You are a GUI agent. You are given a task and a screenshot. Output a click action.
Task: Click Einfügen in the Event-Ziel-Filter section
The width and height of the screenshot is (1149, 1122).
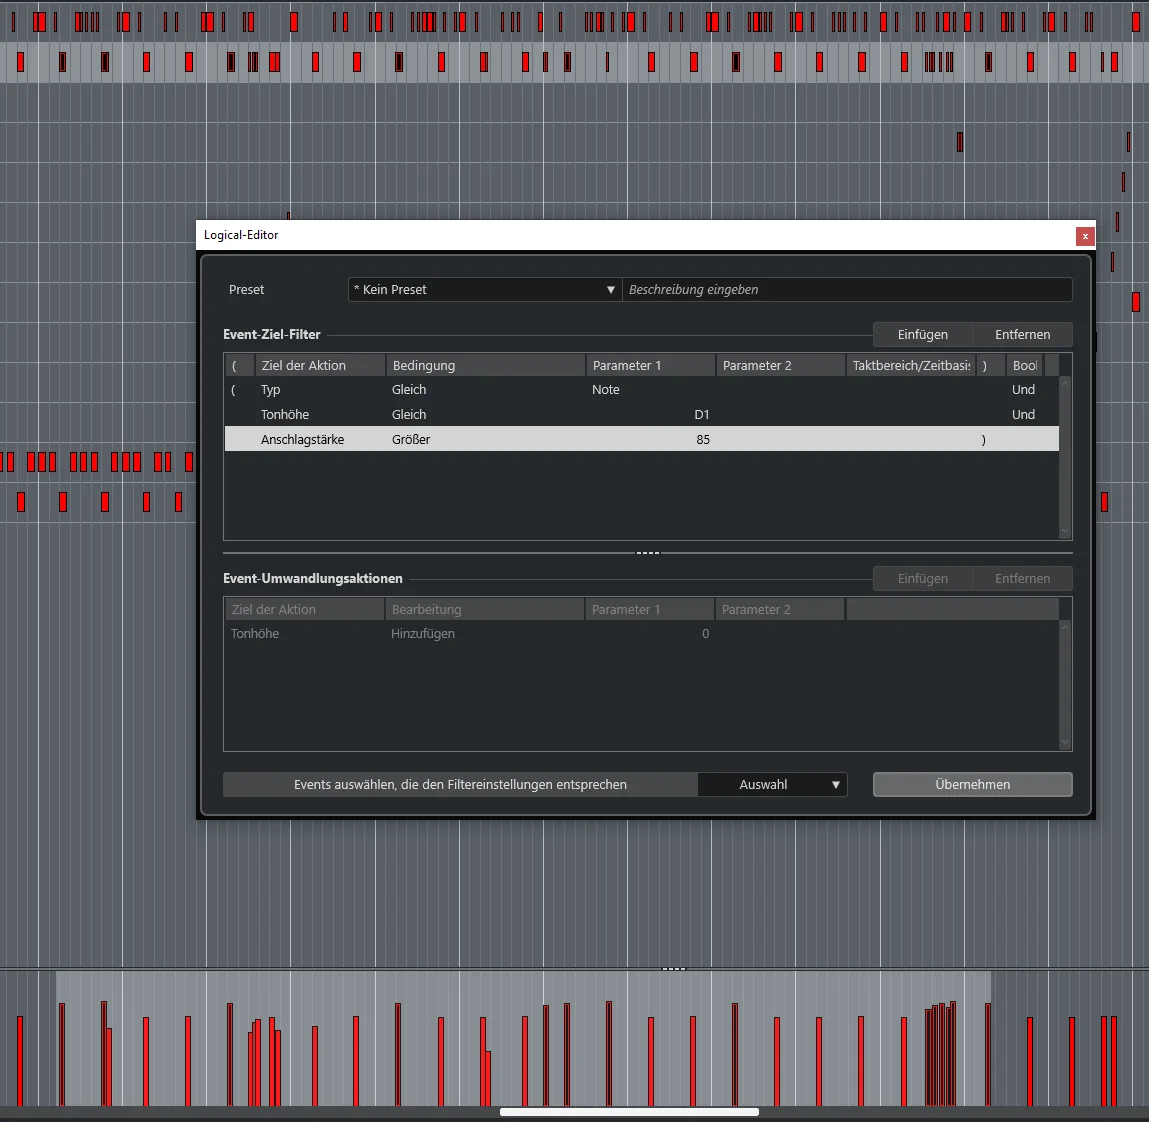click(x=923, y=334)
